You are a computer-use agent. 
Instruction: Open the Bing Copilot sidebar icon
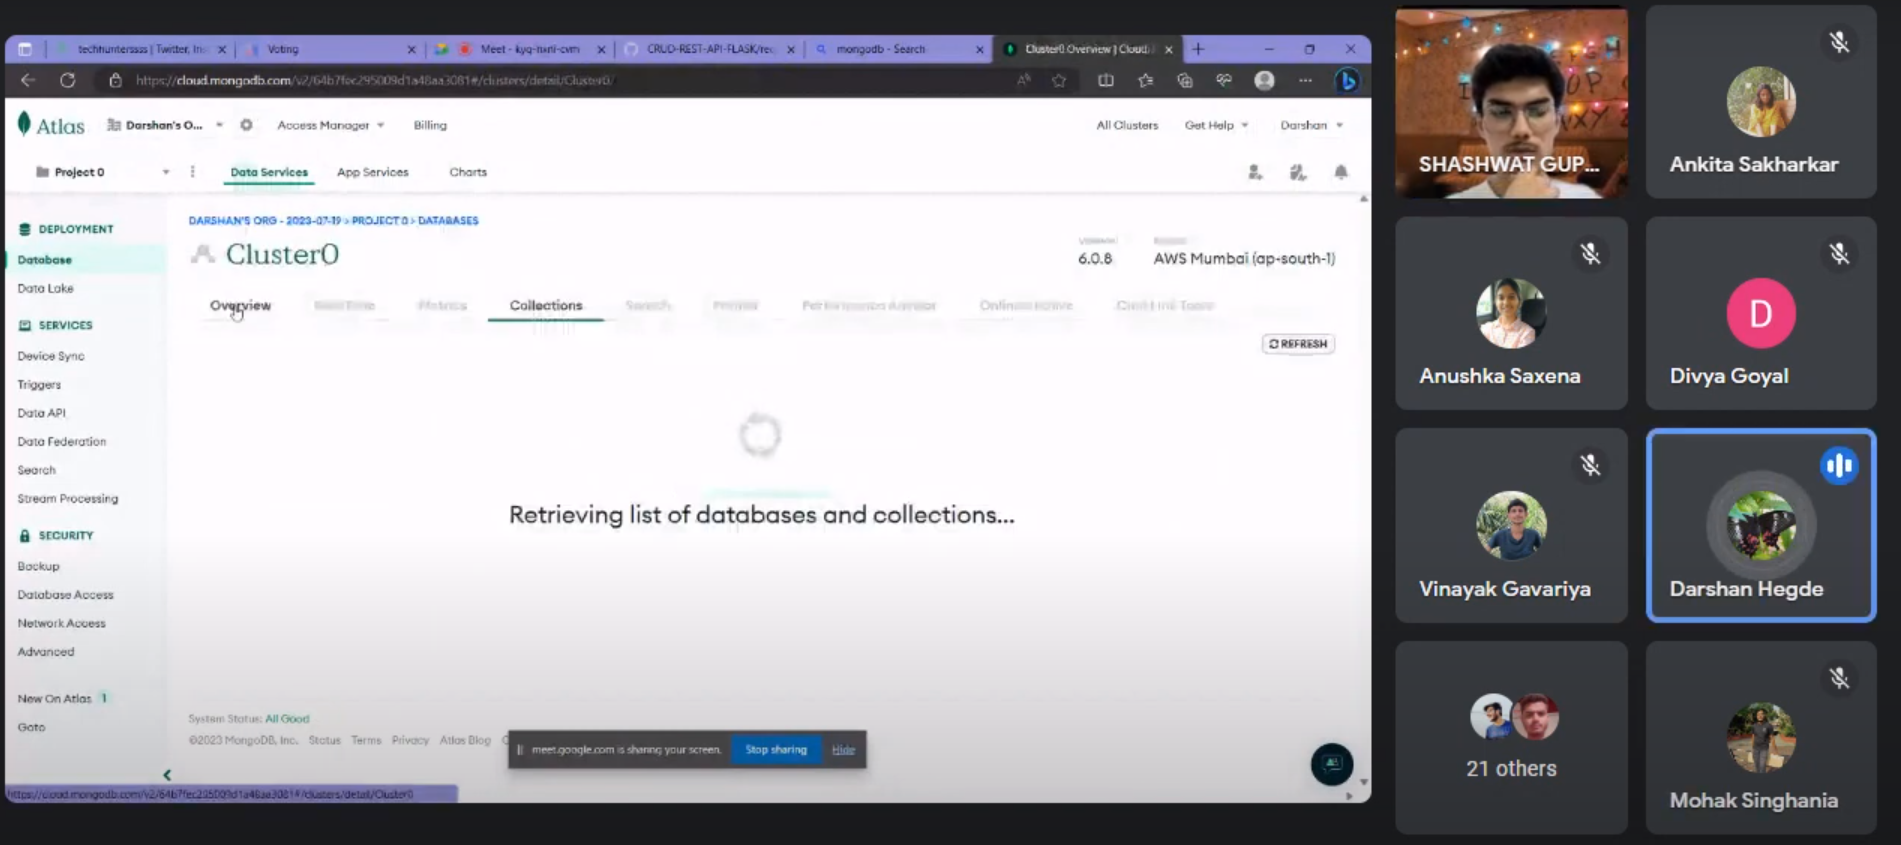coord(1347,81)
